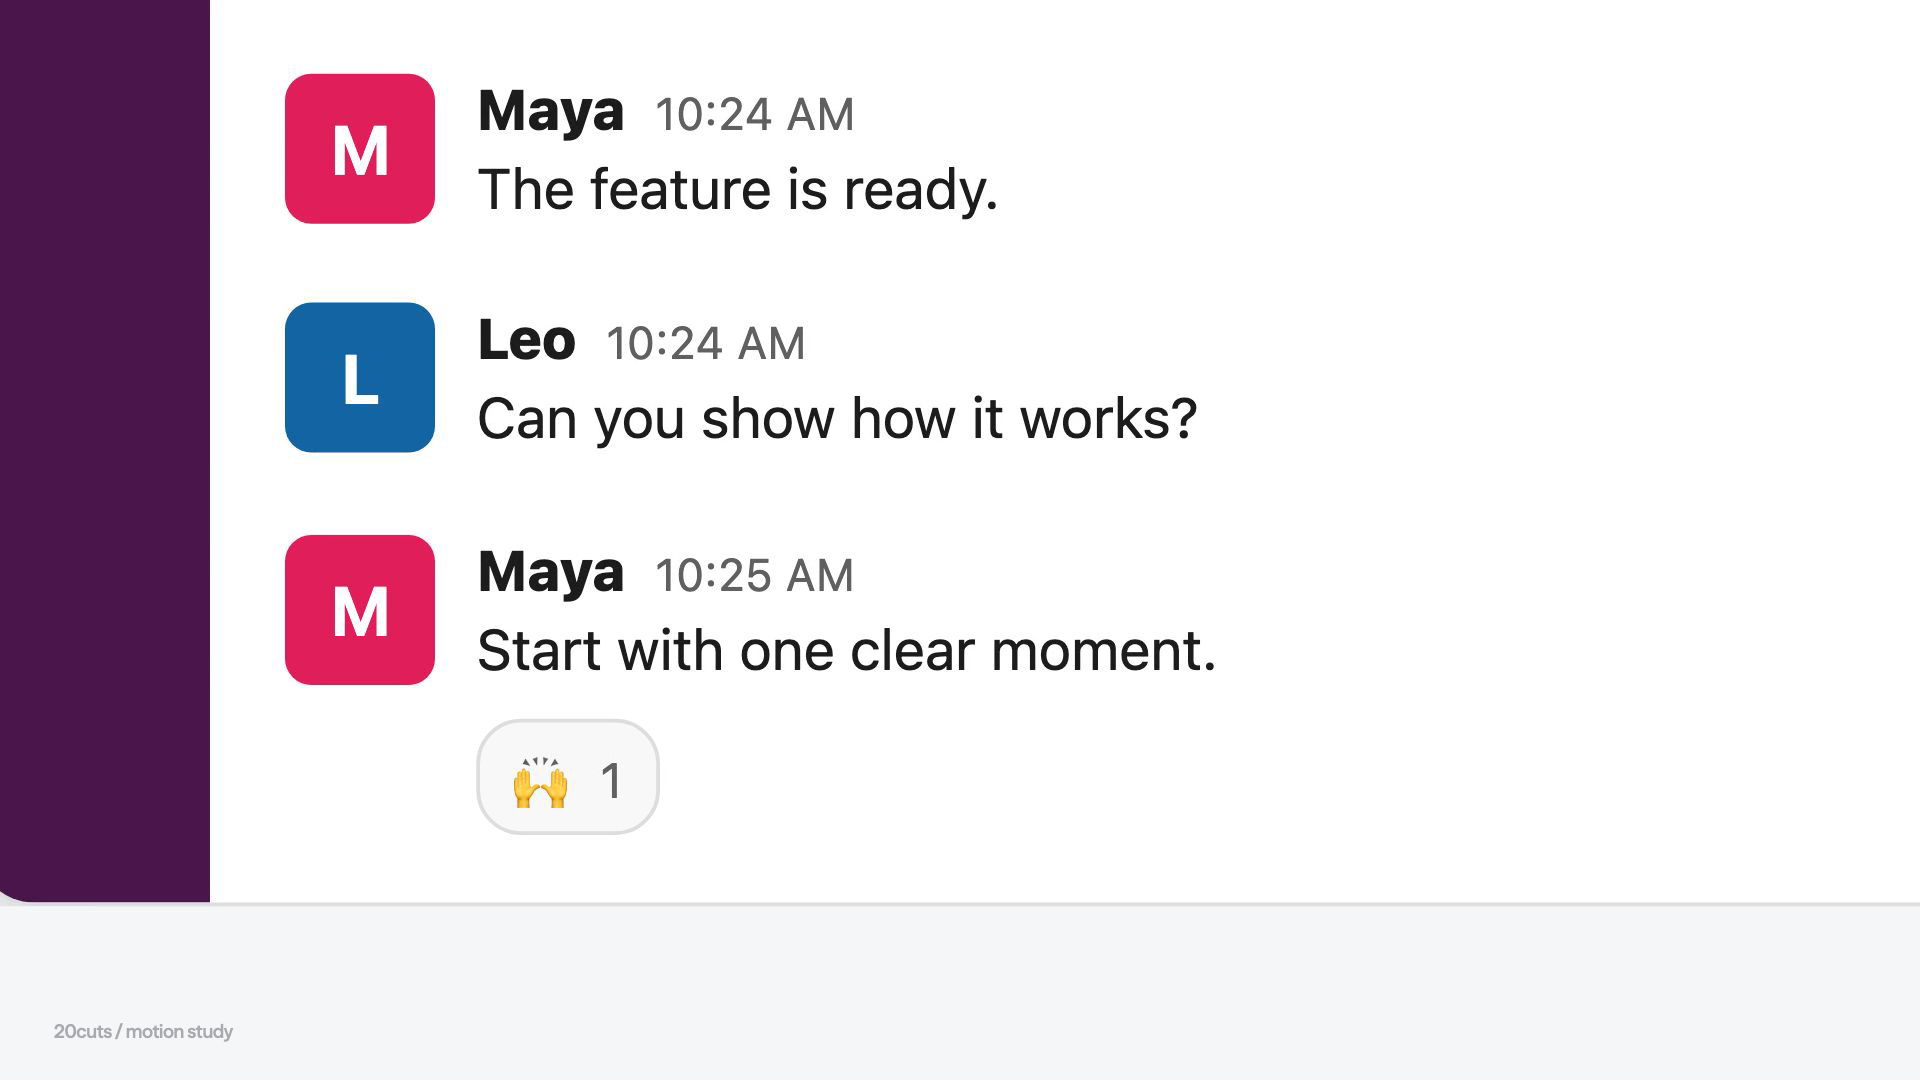Click the letter L in Leo's avatar
The image size is (1920, 1080).
361,380
